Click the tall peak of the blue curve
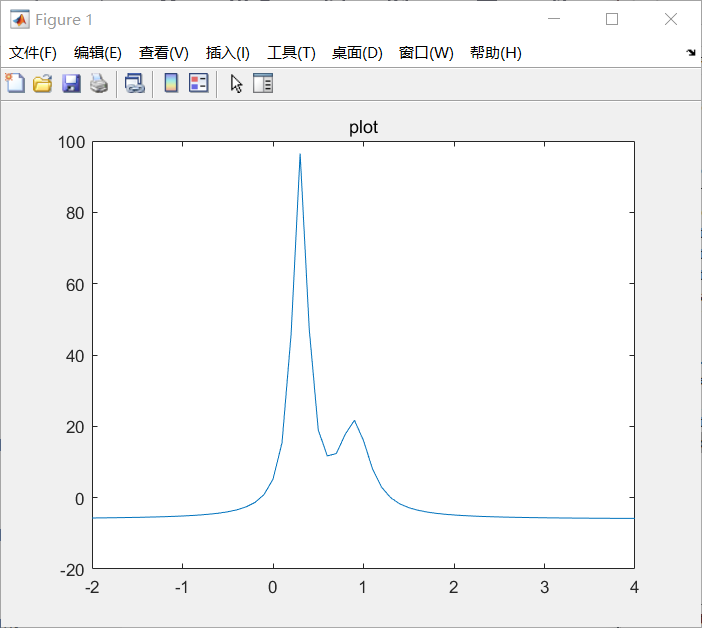Image resolution: width=702 pixels, height=628 pixels. point(300,154)
